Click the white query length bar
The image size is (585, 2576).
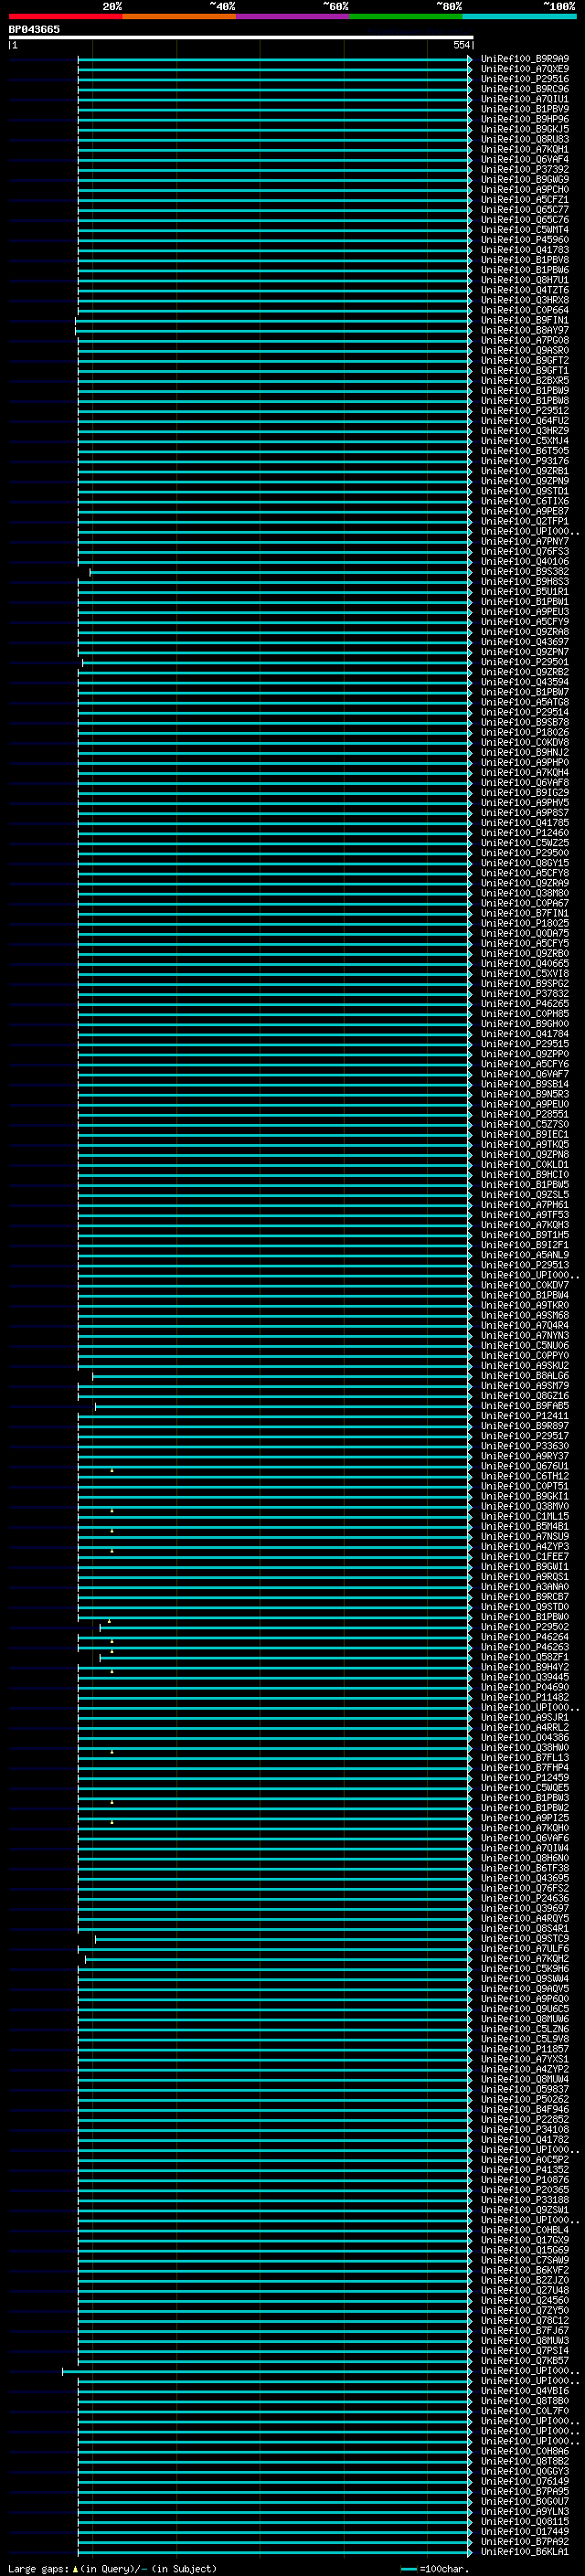241,37
